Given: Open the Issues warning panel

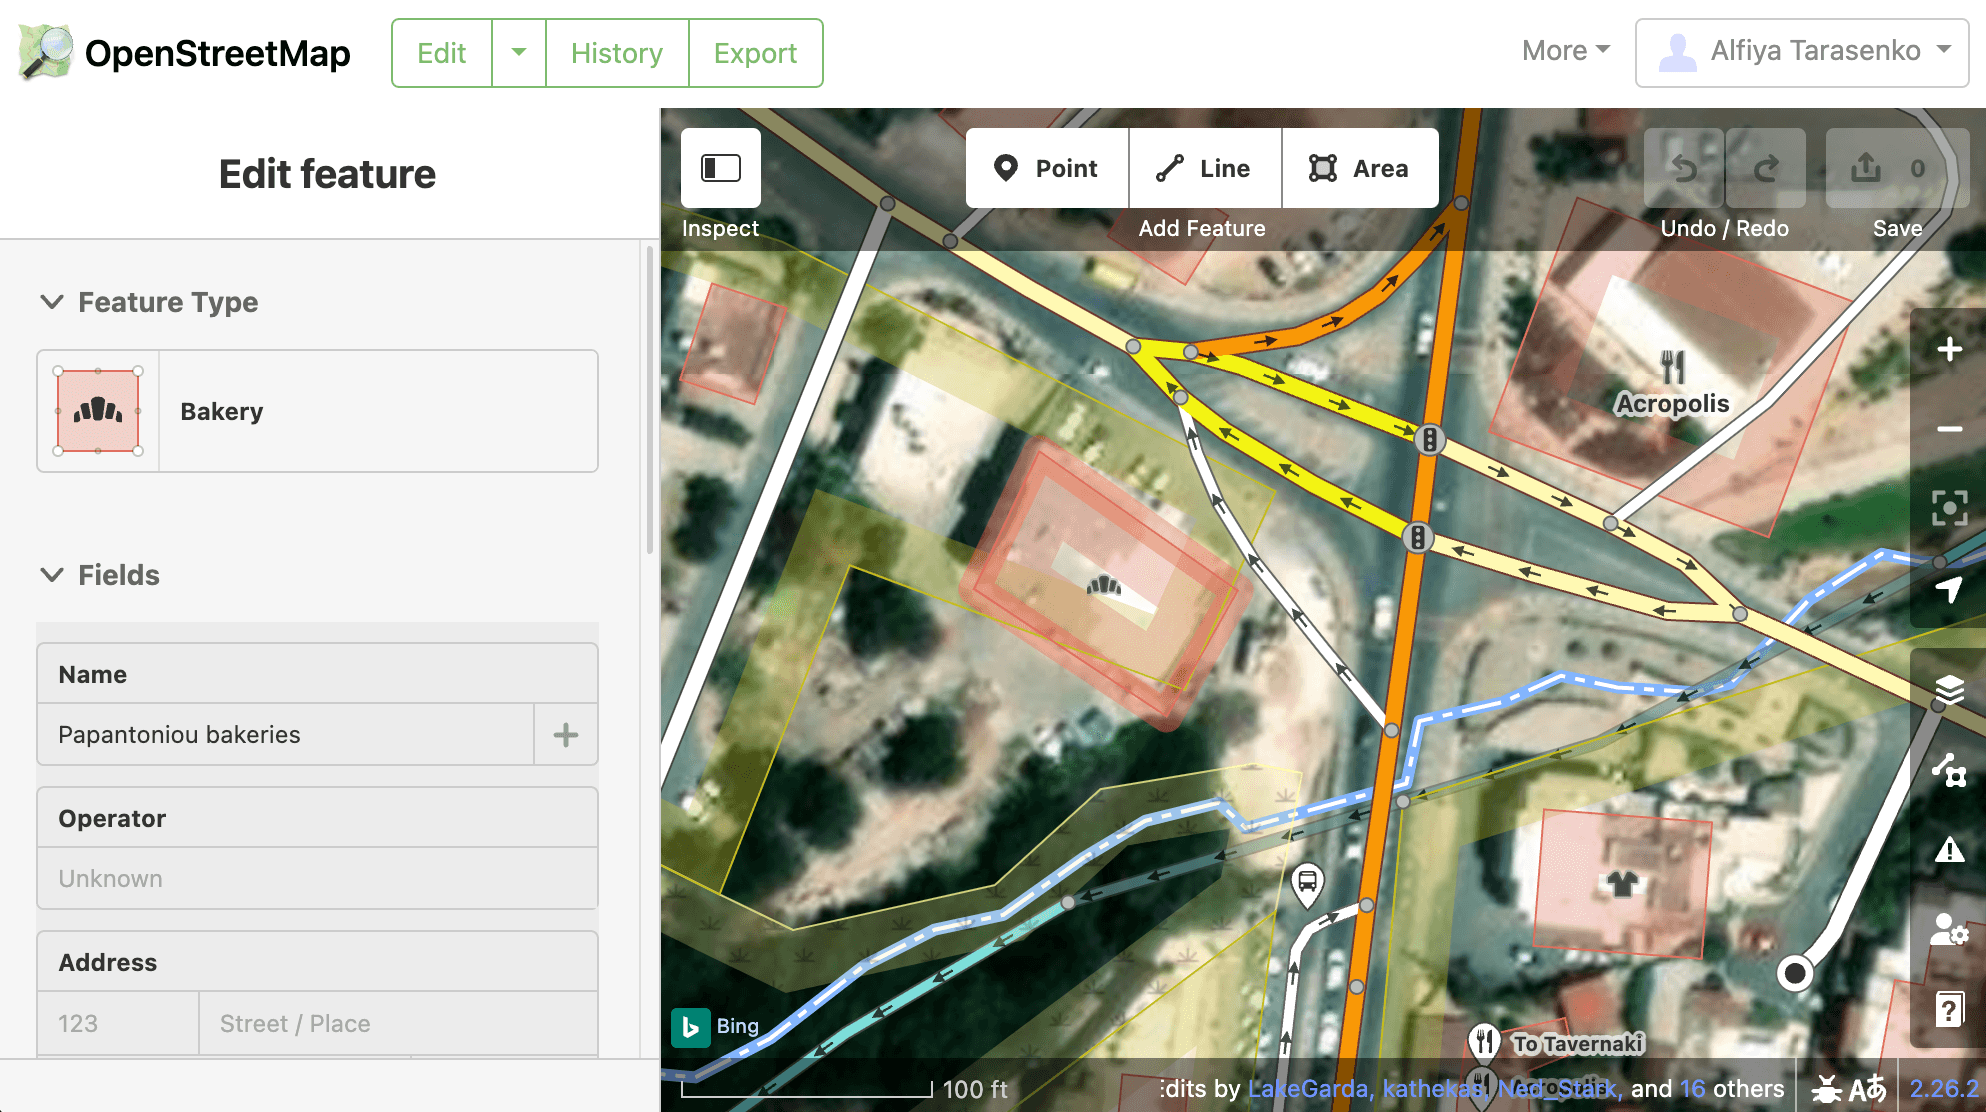Looking at the screenshot, I should click(x=1949, y=850).
